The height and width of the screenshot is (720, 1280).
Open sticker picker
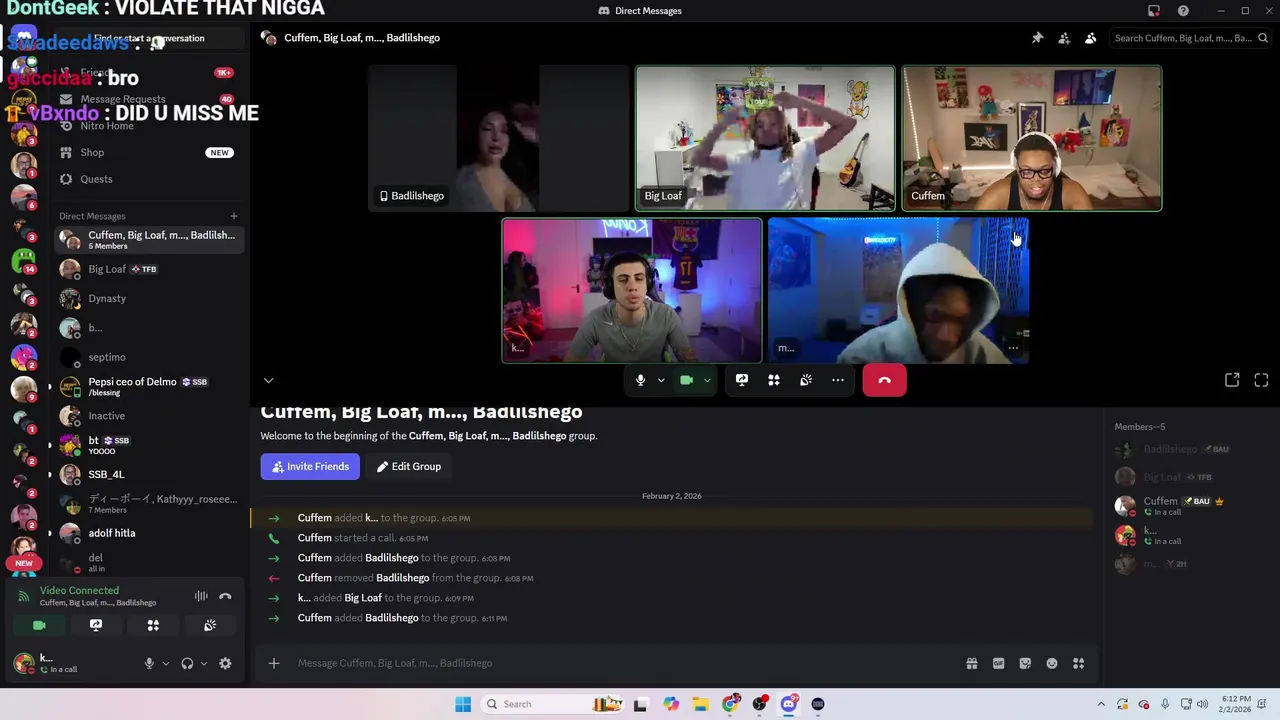point(1025,663)
